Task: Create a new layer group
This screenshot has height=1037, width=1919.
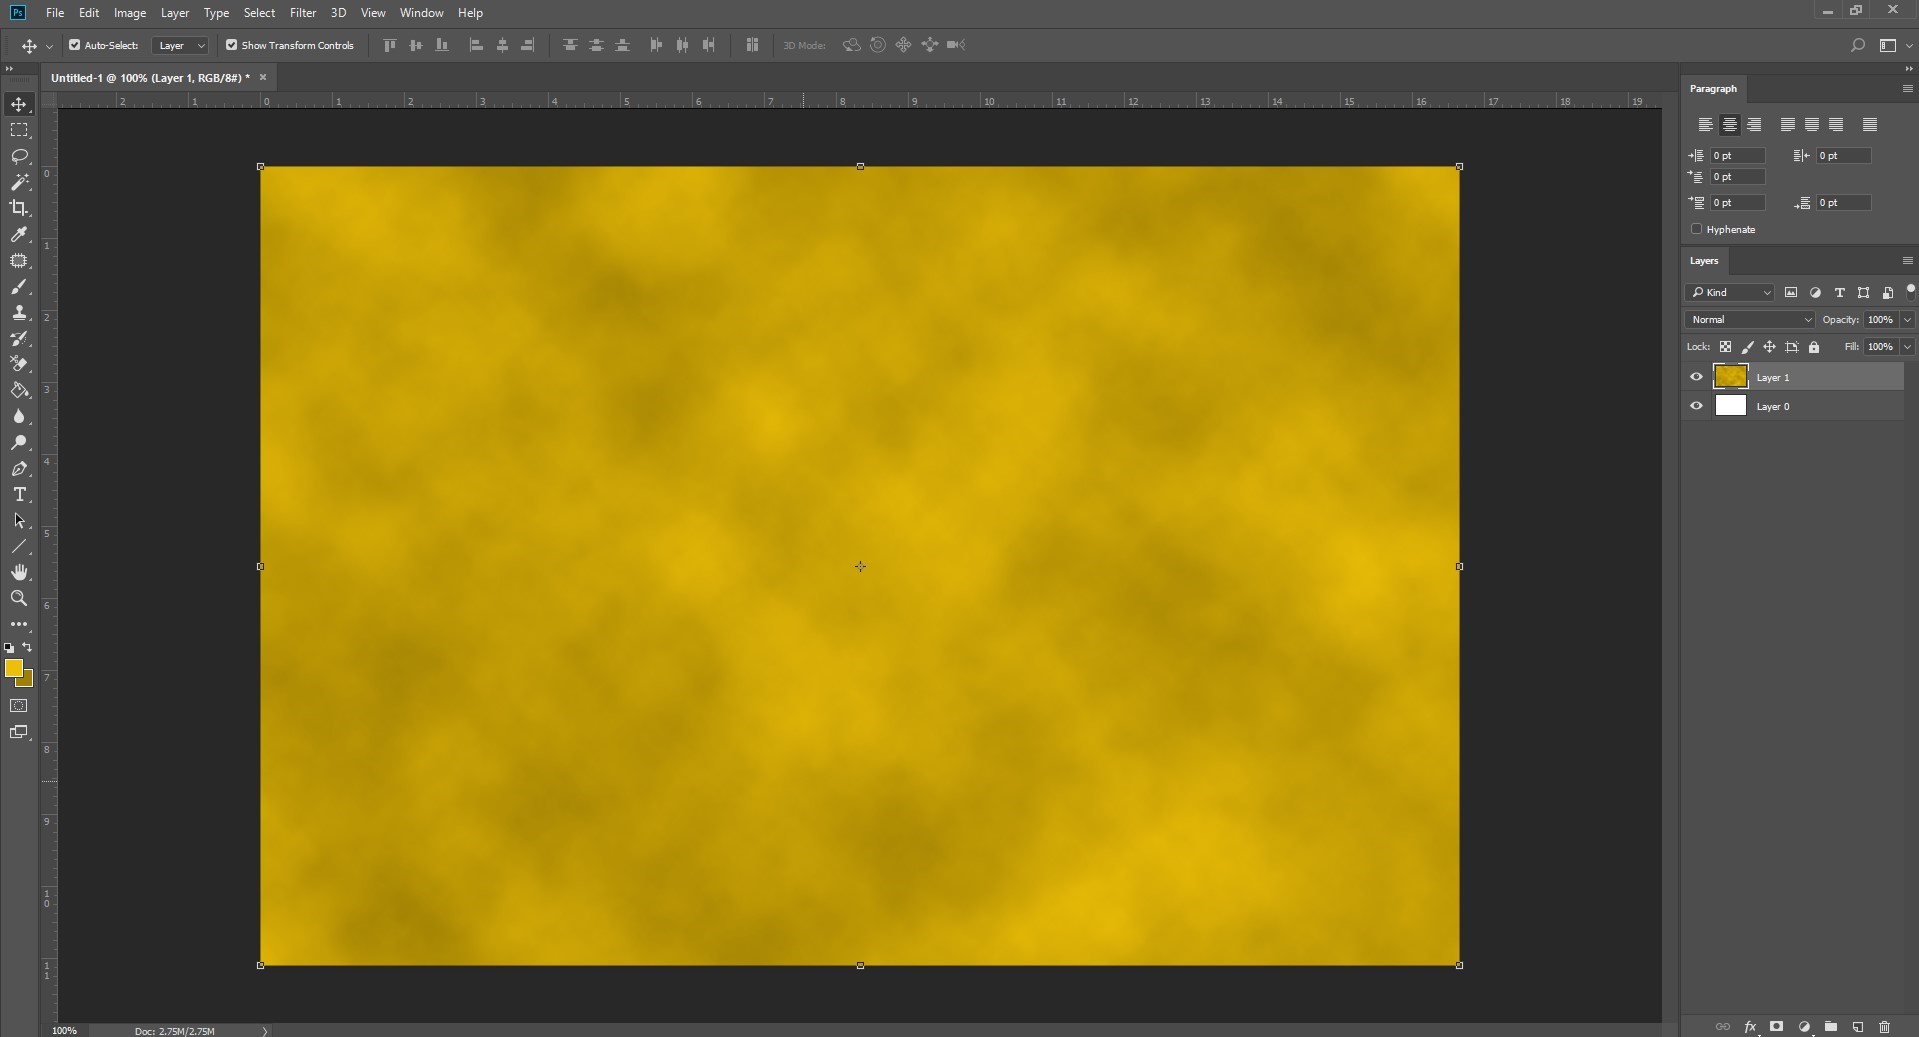Action: tap(1831, 1027)
